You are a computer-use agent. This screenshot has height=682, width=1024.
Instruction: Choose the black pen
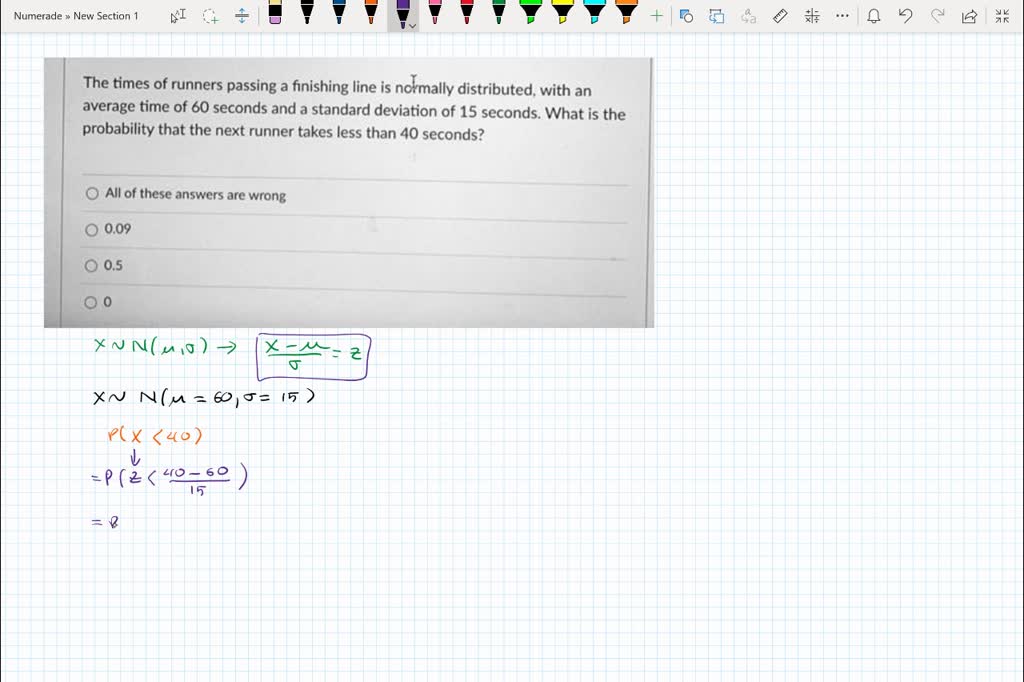307,14
